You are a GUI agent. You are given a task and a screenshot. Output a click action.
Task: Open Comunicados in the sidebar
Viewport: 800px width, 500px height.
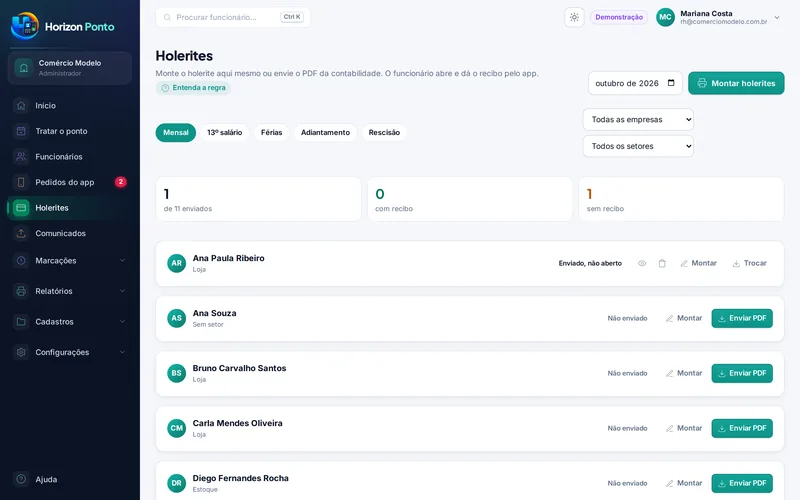pos(70,233)
